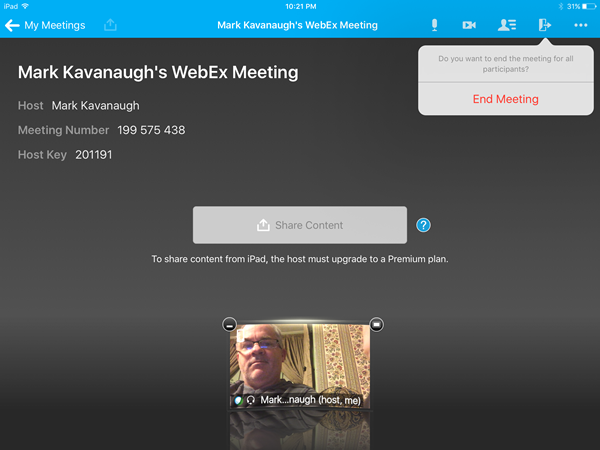This screenshot has width=600, height=450.
Task: Tap the 'Do you want to end the meeting' prompt
Action: click(505, 64)
